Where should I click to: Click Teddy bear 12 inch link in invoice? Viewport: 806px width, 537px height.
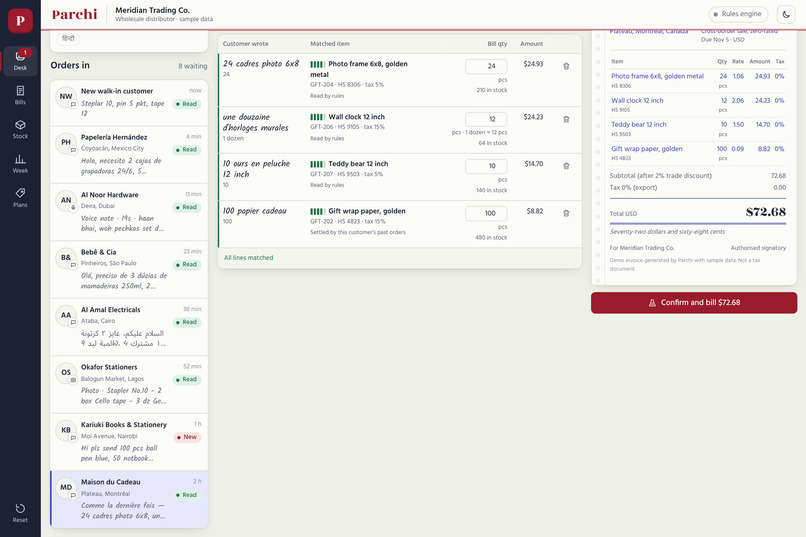pyautogui.click(x=638, y=124)
